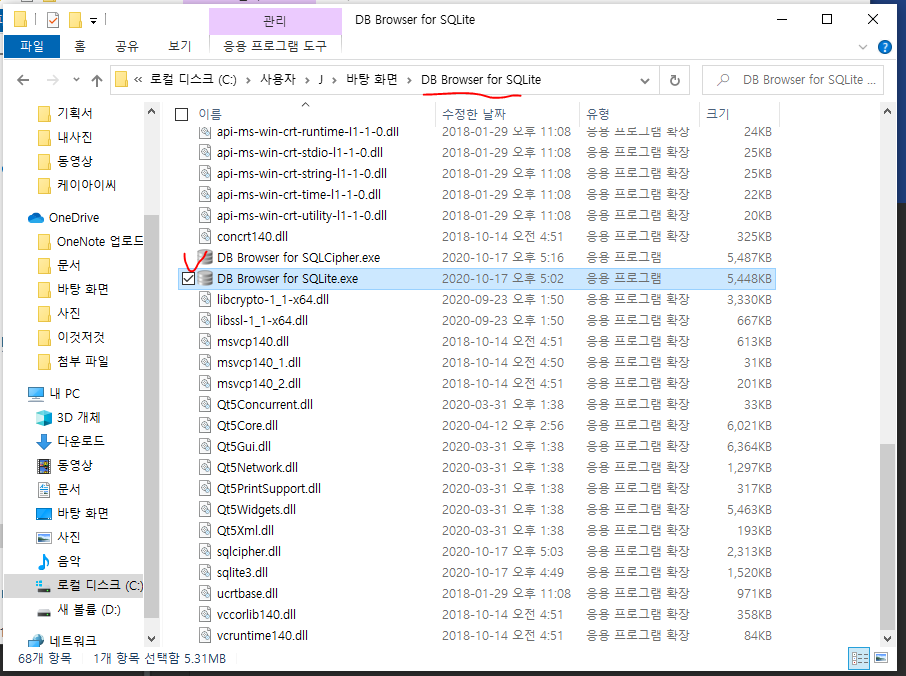The image size is (906, 676).
Task: Open the address bar history dropdown
Action: pyautogui.click(x=645, y=81)
